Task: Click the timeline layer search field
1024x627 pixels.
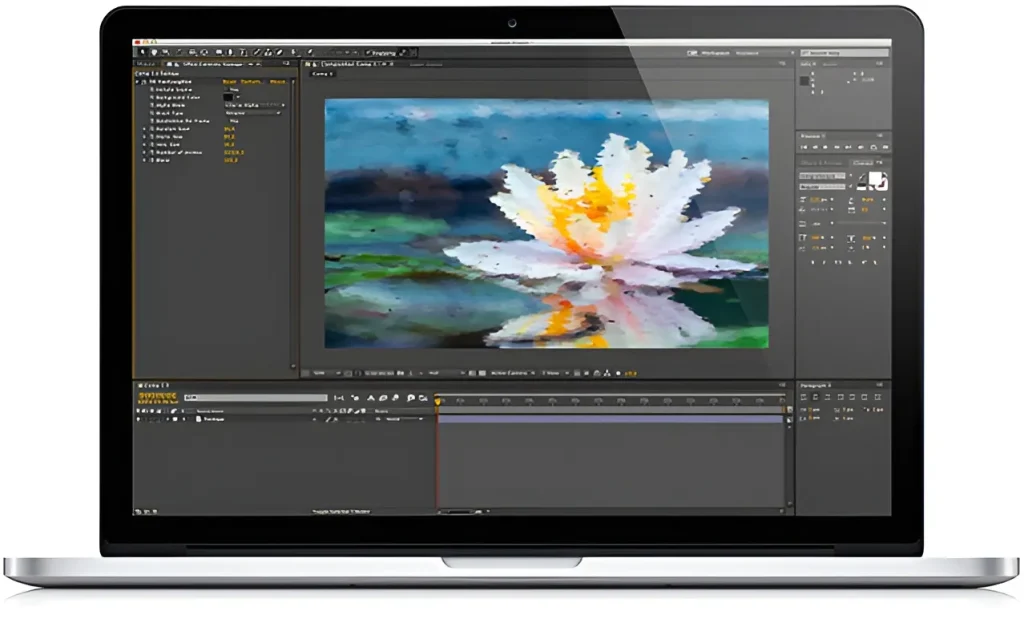Action: coord(255,398)
